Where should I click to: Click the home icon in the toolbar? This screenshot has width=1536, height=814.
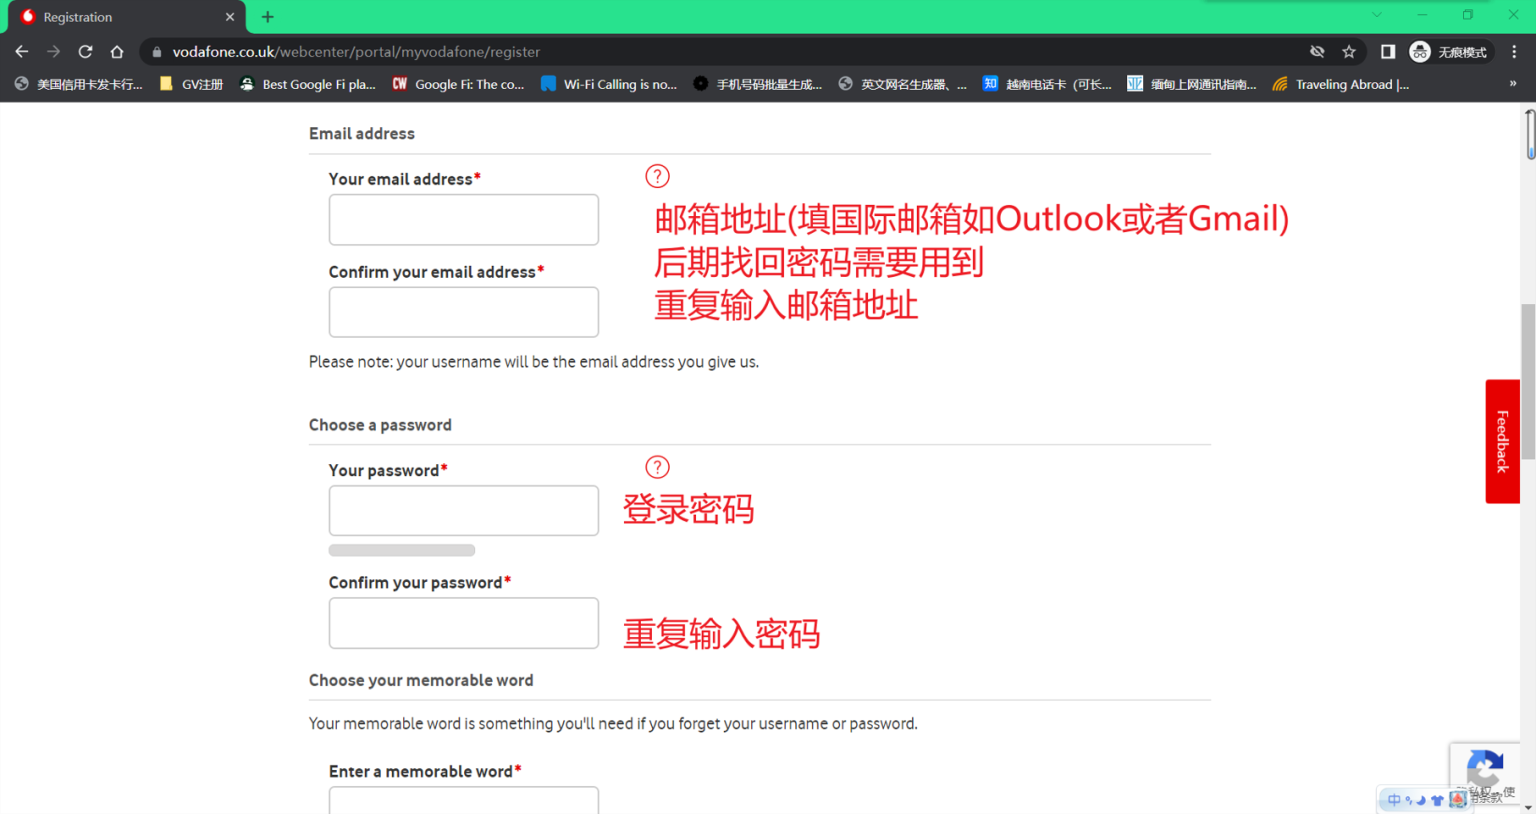click(117, 51)
